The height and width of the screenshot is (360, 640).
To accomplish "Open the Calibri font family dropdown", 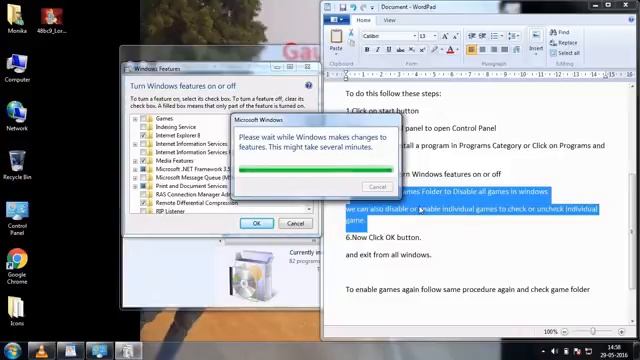I will 414,36.
